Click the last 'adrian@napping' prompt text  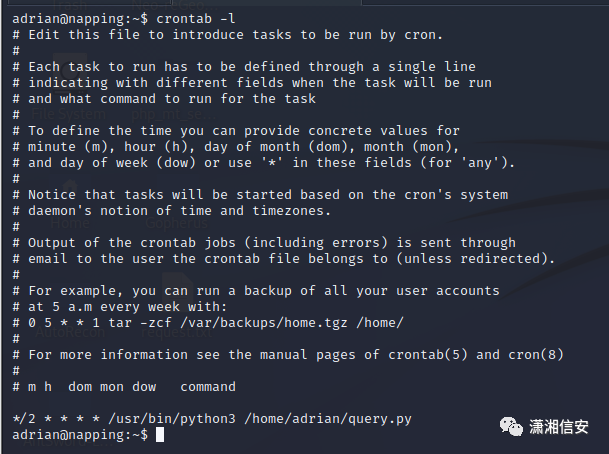coord(68,435)
